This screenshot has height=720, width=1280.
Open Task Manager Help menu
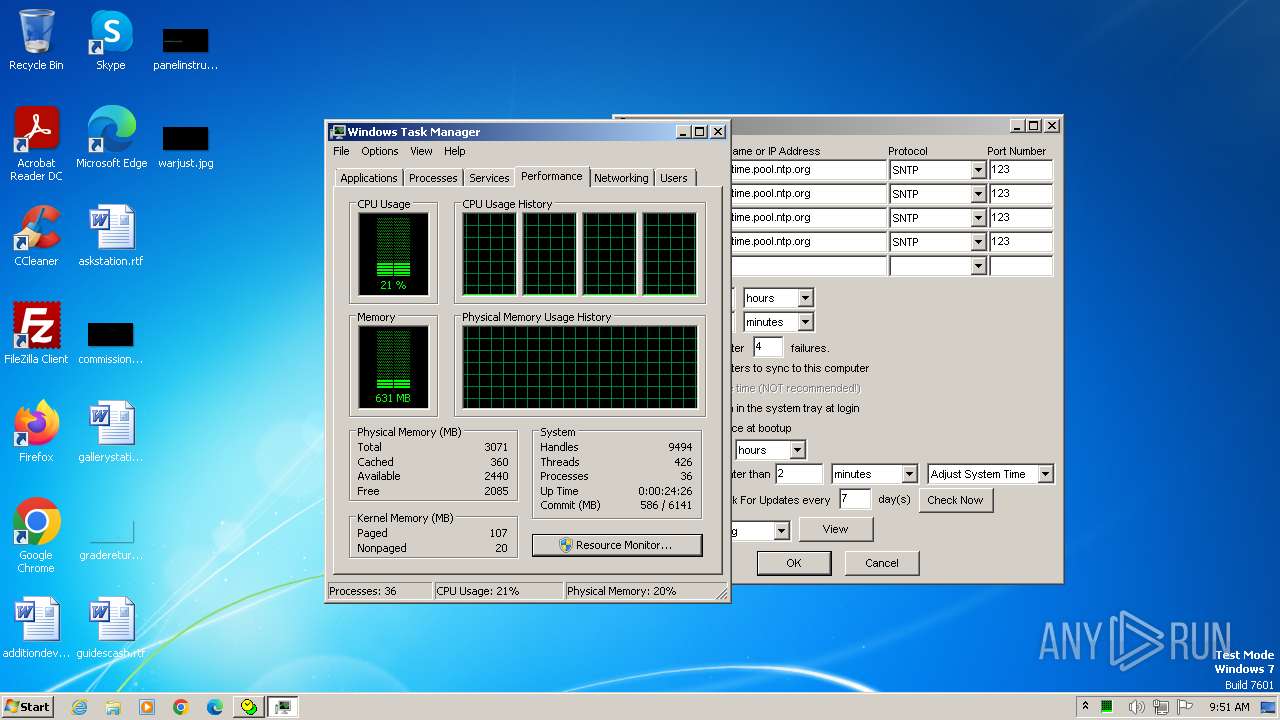pos(455,151)
